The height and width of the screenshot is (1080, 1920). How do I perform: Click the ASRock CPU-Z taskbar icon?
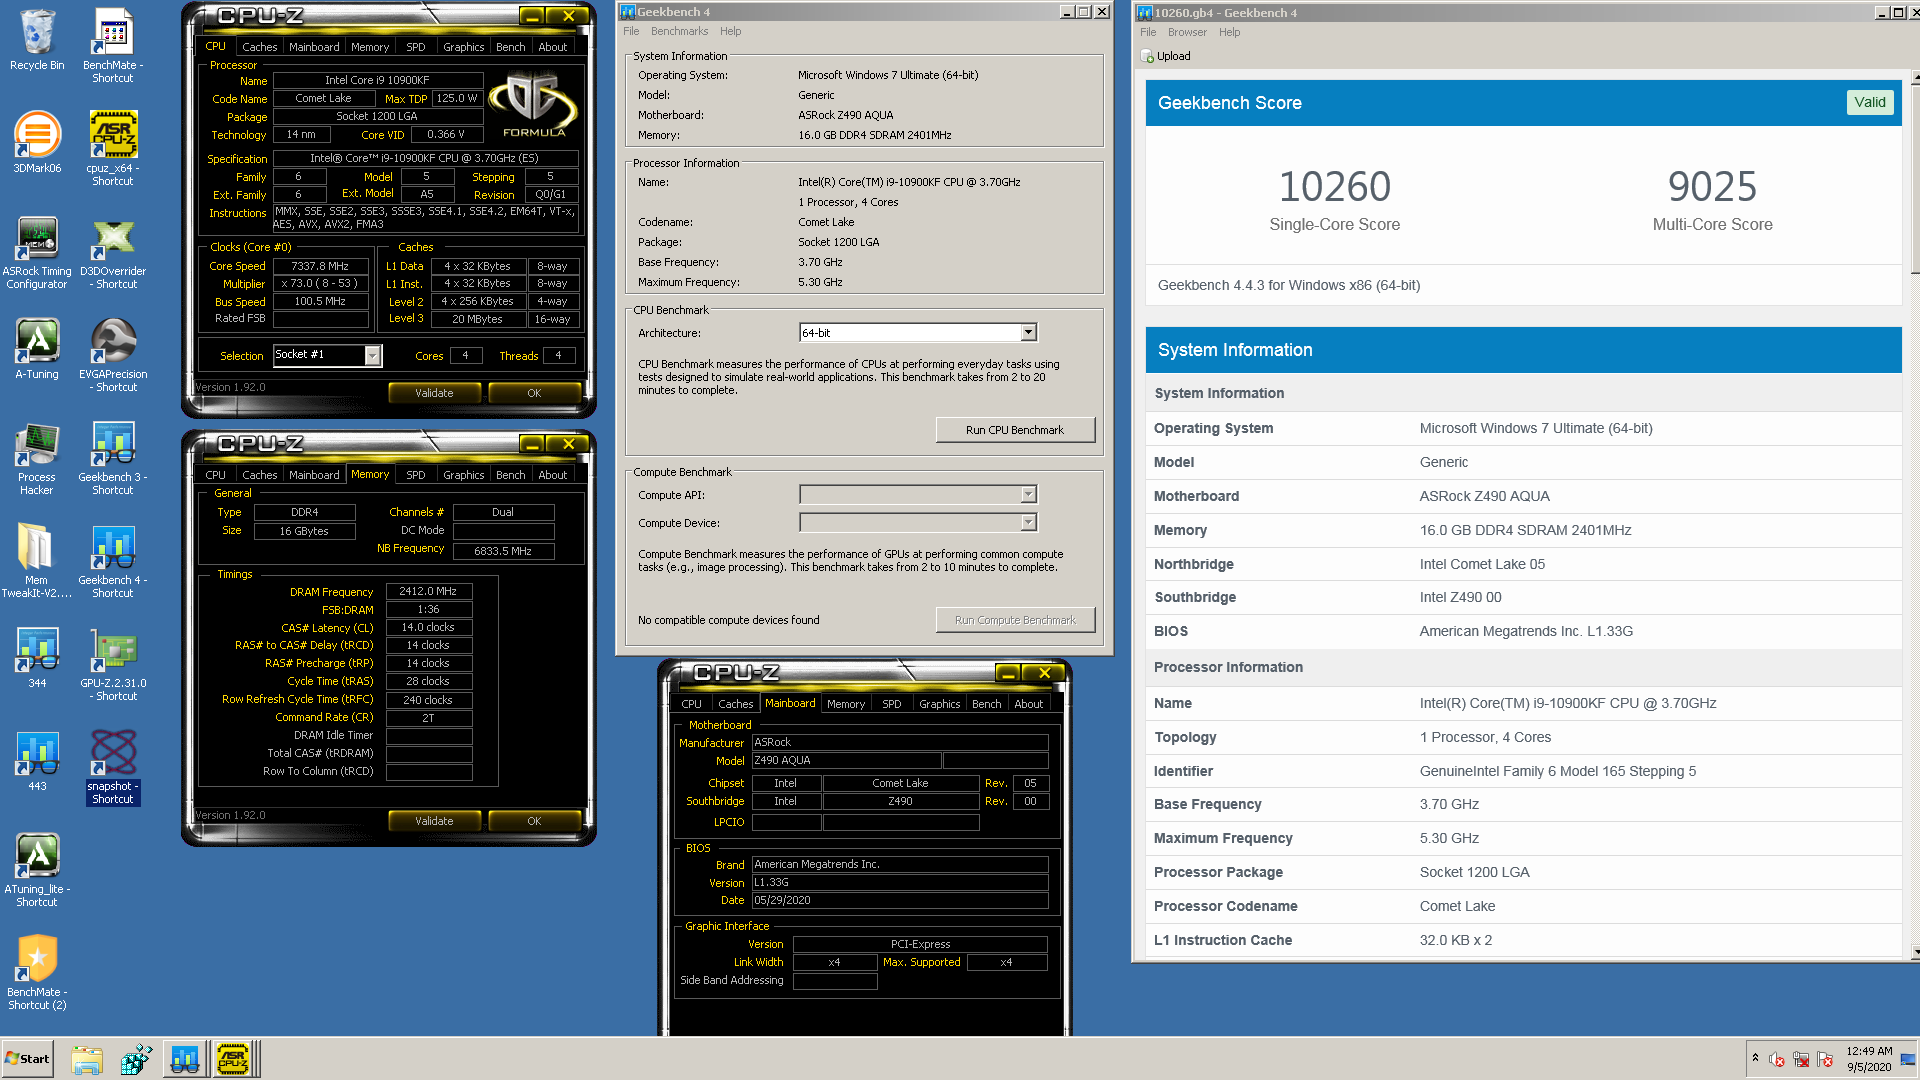(233, 1059)
